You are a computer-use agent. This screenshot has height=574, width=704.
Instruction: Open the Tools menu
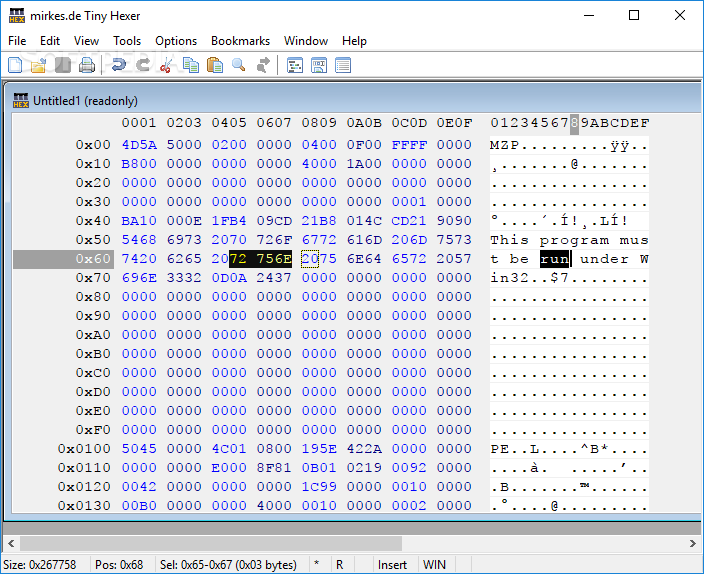[127, 41]
